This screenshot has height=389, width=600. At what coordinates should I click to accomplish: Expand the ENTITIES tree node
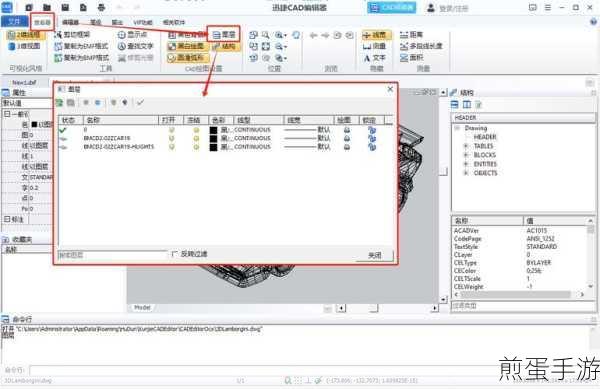(x=466, y=164)
